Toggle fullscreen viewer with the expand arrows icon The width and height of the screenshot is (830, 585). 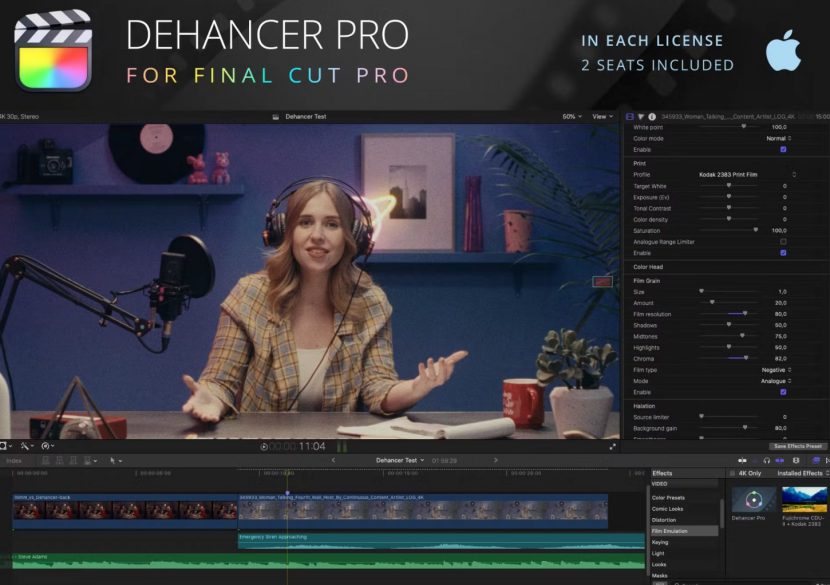(613, 446)
